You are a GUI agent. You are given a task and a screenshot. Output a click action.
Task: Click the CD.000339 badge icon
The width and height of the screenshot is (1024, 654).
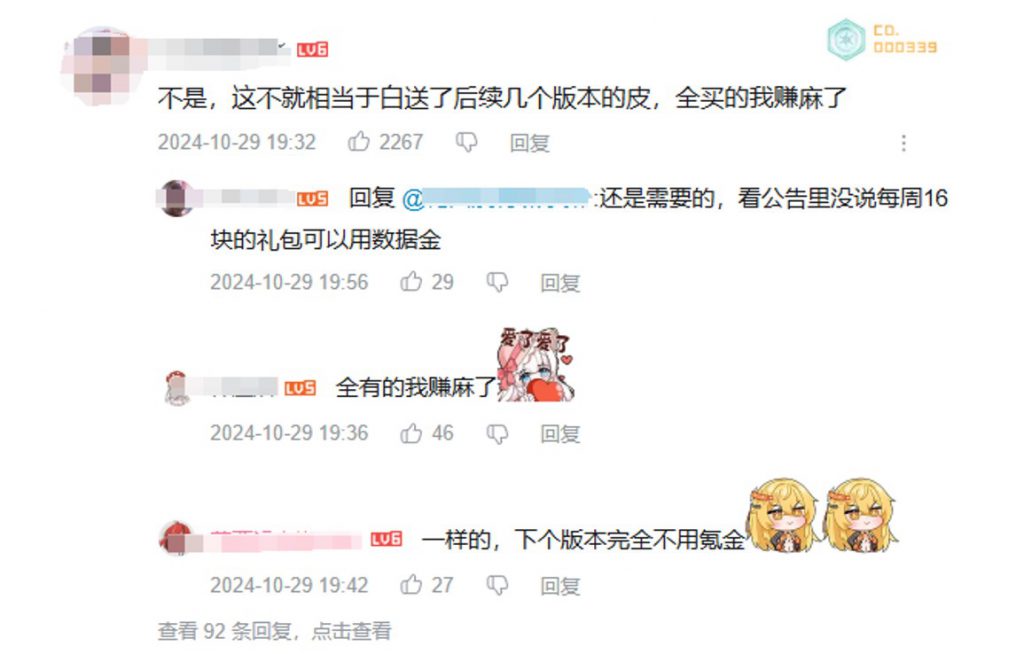[x=846, y=39]
